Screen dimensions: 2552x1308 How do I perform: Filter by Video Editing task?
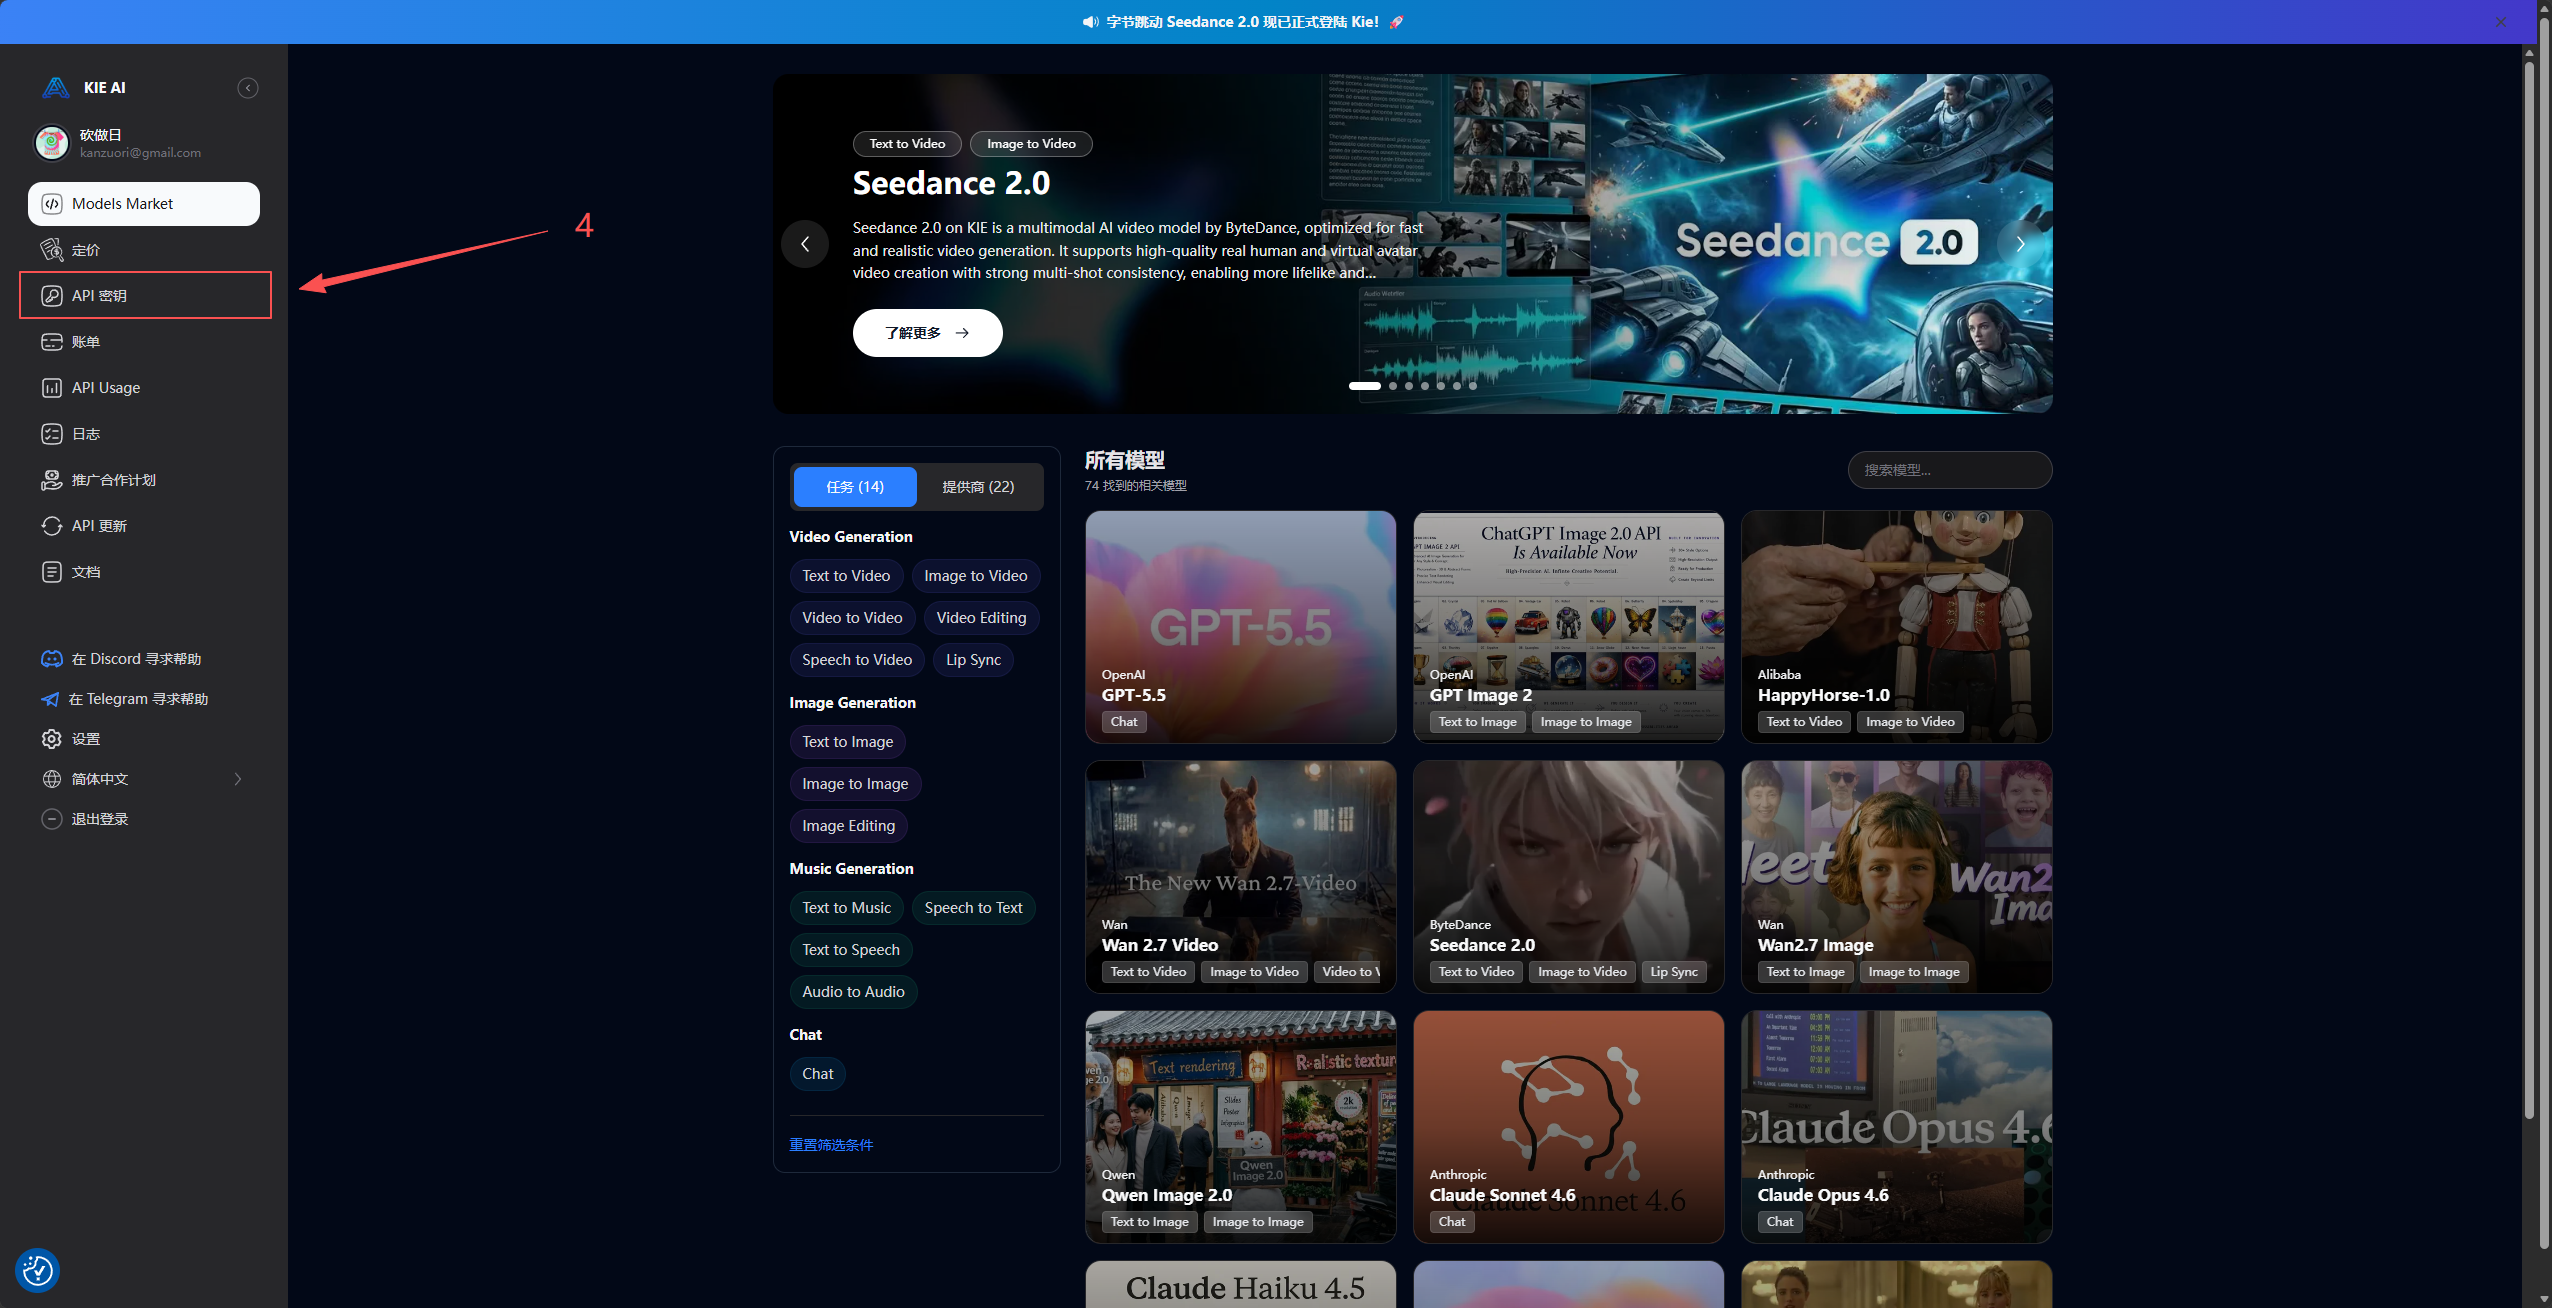(981, 618)
